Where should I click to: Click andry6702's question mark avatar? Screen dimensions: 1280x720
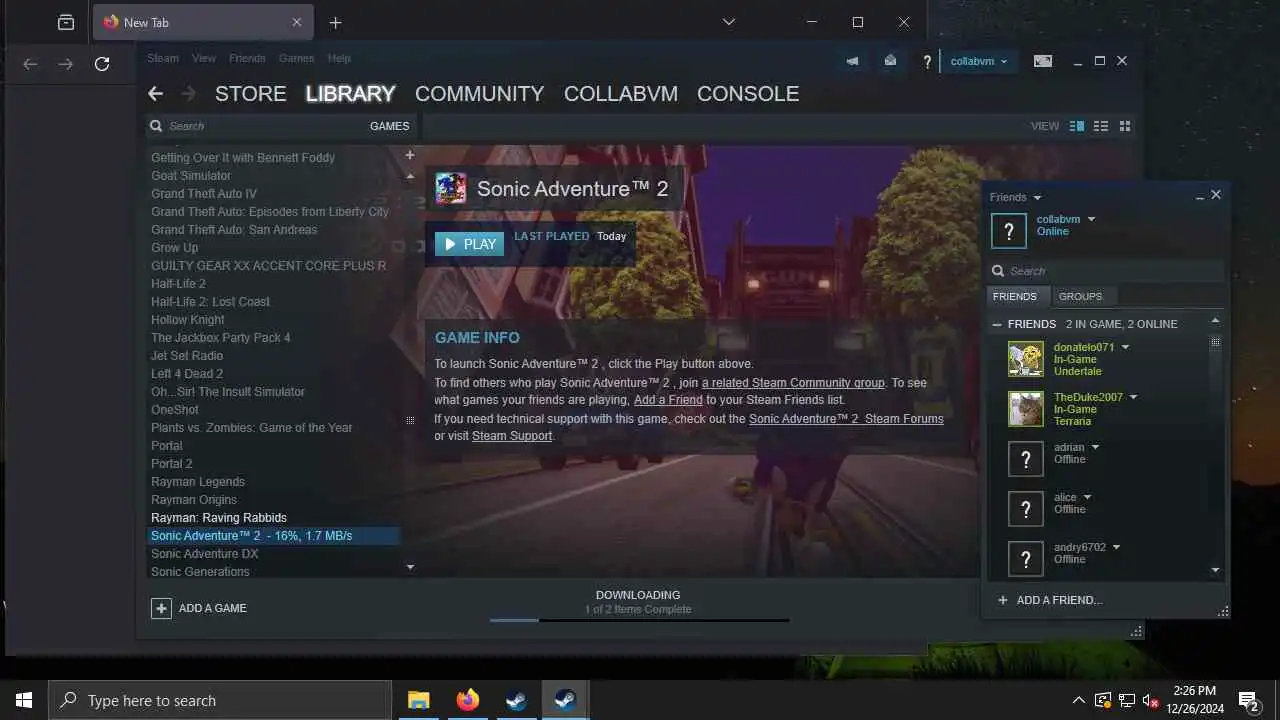(x=1025, y=559)
